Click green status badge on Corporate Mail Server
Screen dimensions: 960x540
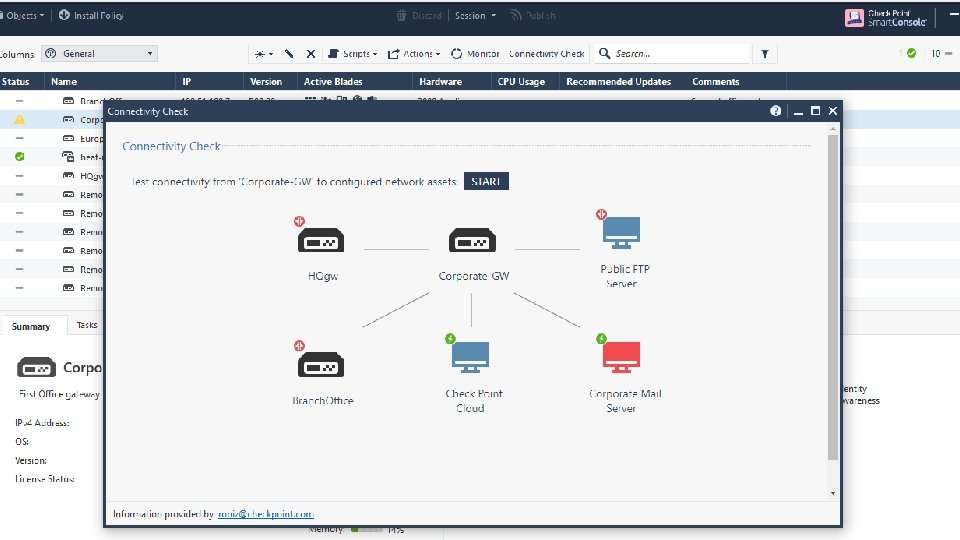click(x=601, y=339)
